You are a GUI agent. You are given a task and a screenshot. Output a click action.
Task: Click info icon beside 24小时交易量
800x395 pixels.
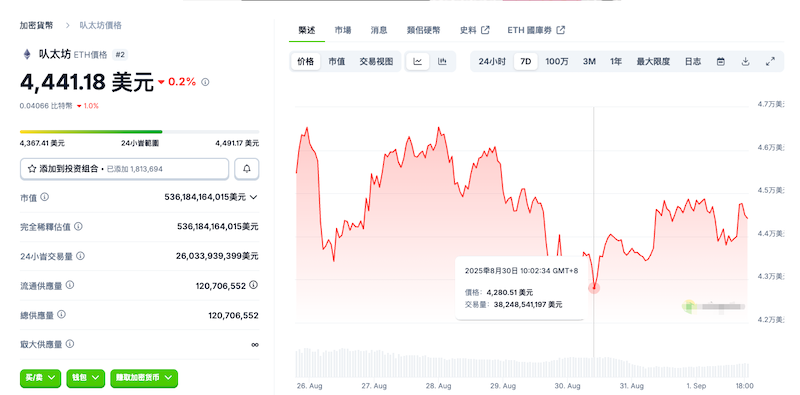81,256
